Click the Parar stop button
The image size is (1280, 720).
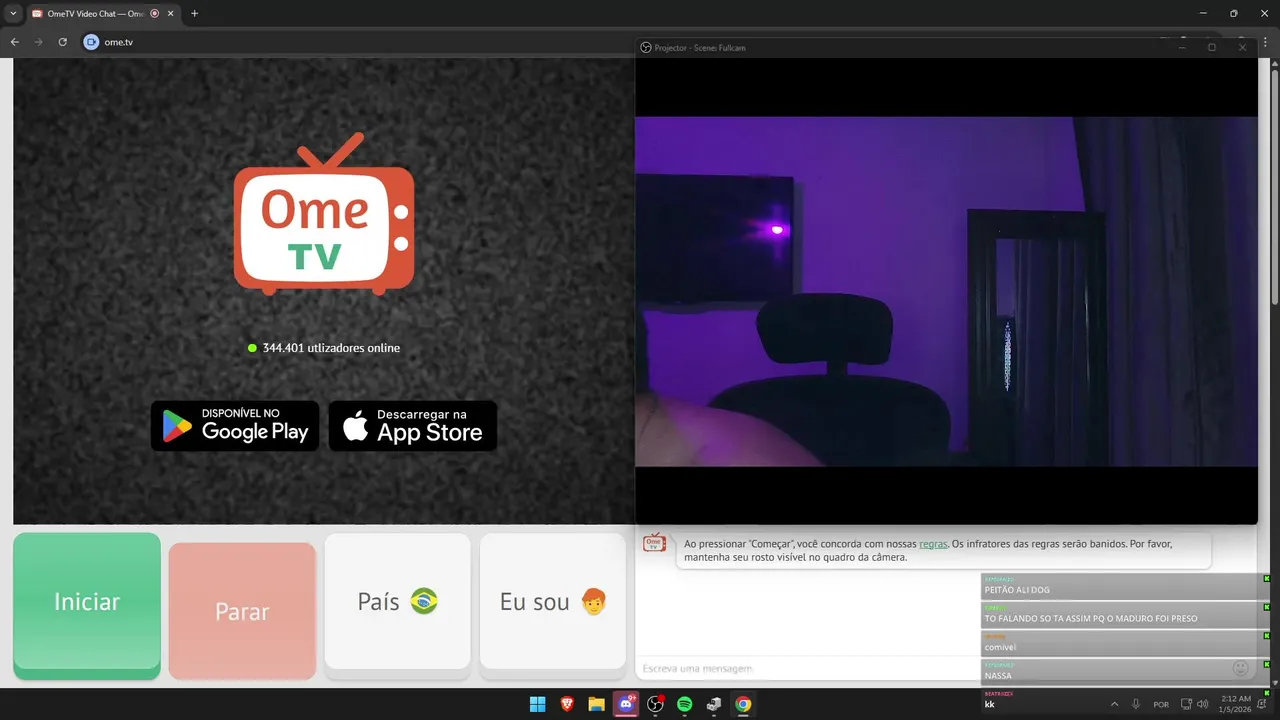tap(242, 611)
